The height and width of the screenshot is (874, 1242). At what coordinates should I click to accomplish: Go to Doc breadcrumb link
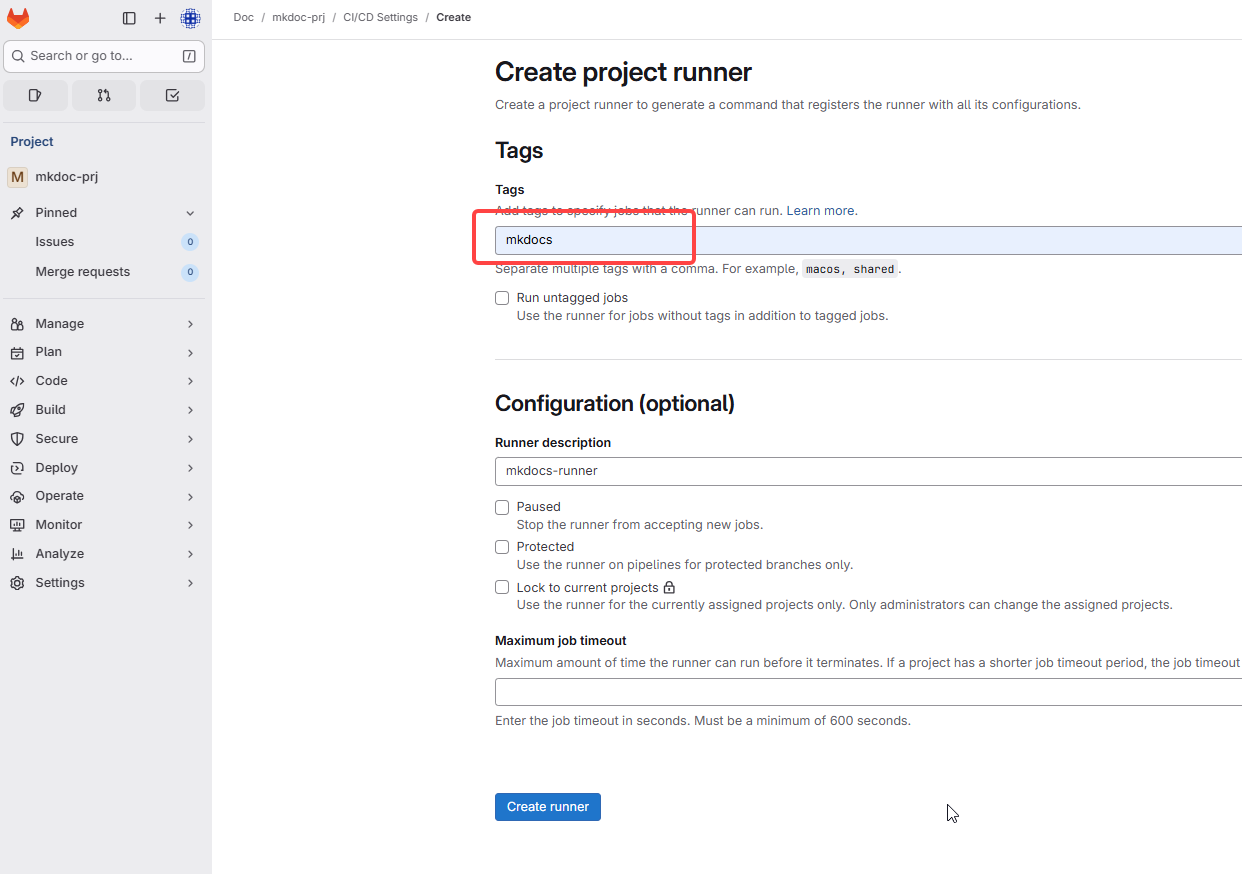pyautogui.click(x=244, y=18)
